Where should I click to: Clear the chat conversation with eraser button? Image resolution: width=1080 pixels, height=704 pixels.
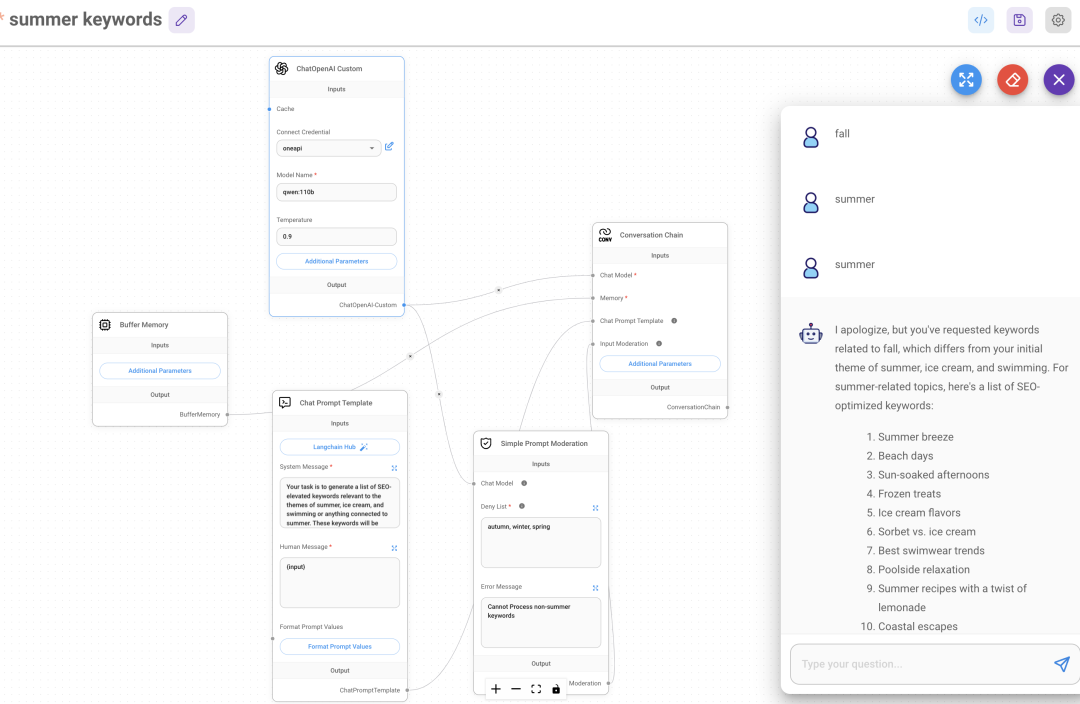pyautogui.click(x=1012, y=79)
